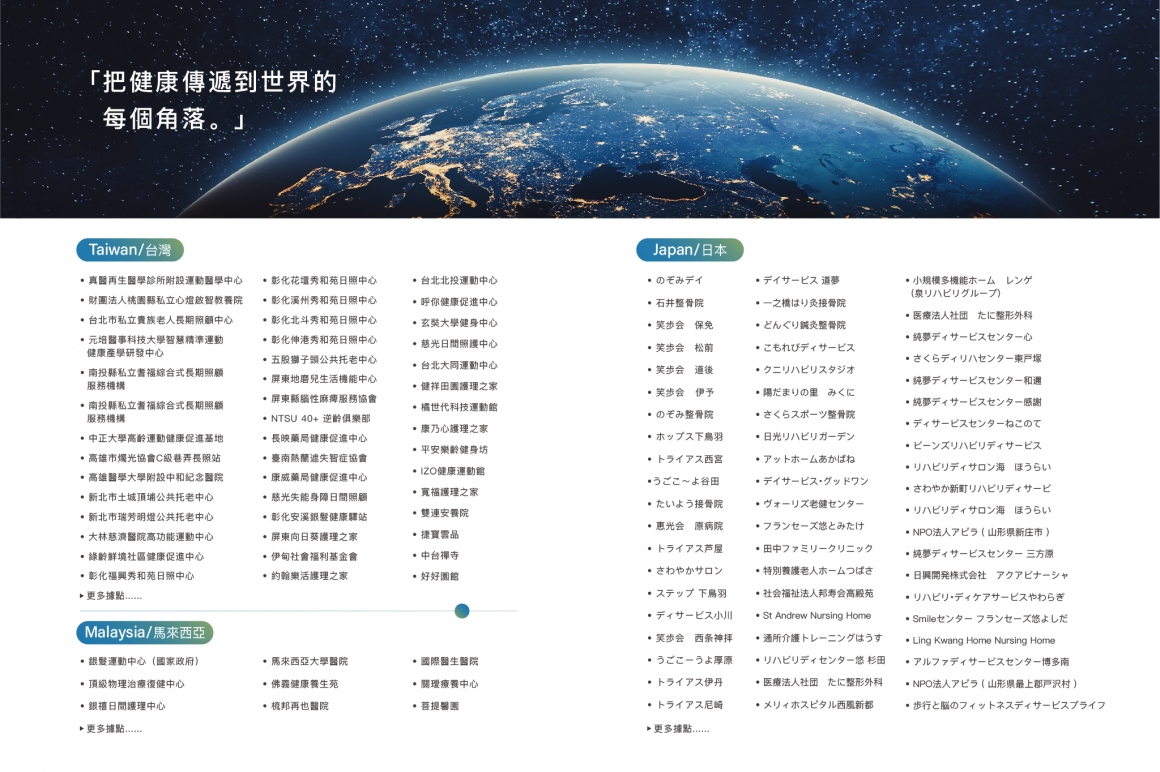Click 伊甸社會福利基金會
This screenshot has height=772, width=1160.
point(314,557)
